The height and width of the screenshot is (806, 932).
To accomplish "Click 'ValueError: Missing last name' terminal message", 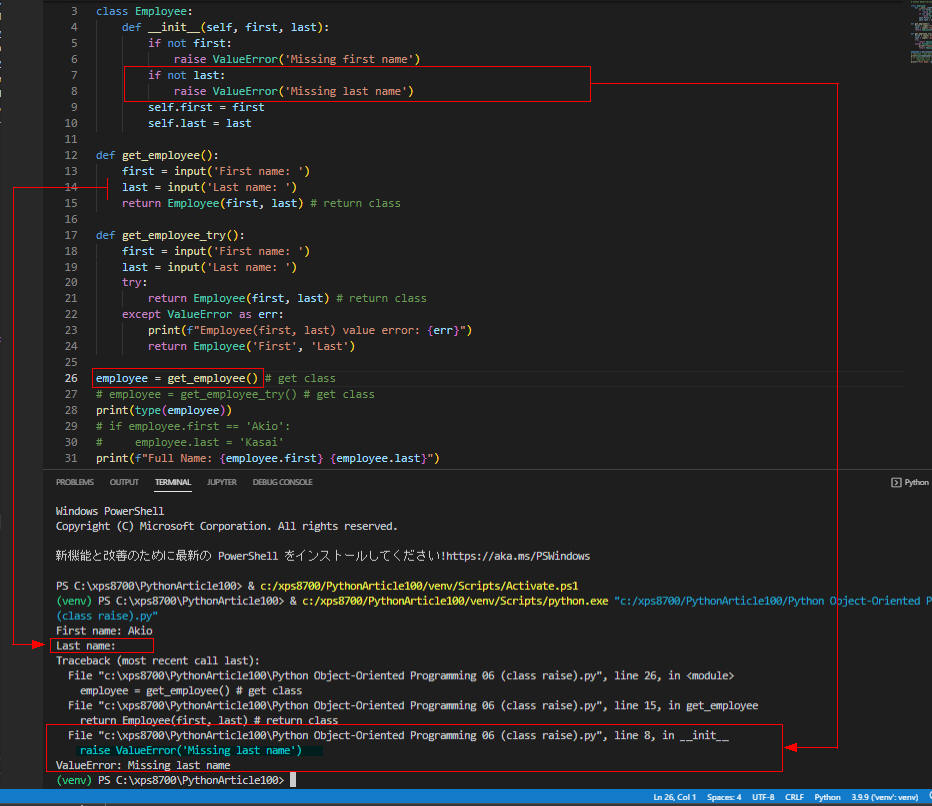I will [x=143, y=766].
